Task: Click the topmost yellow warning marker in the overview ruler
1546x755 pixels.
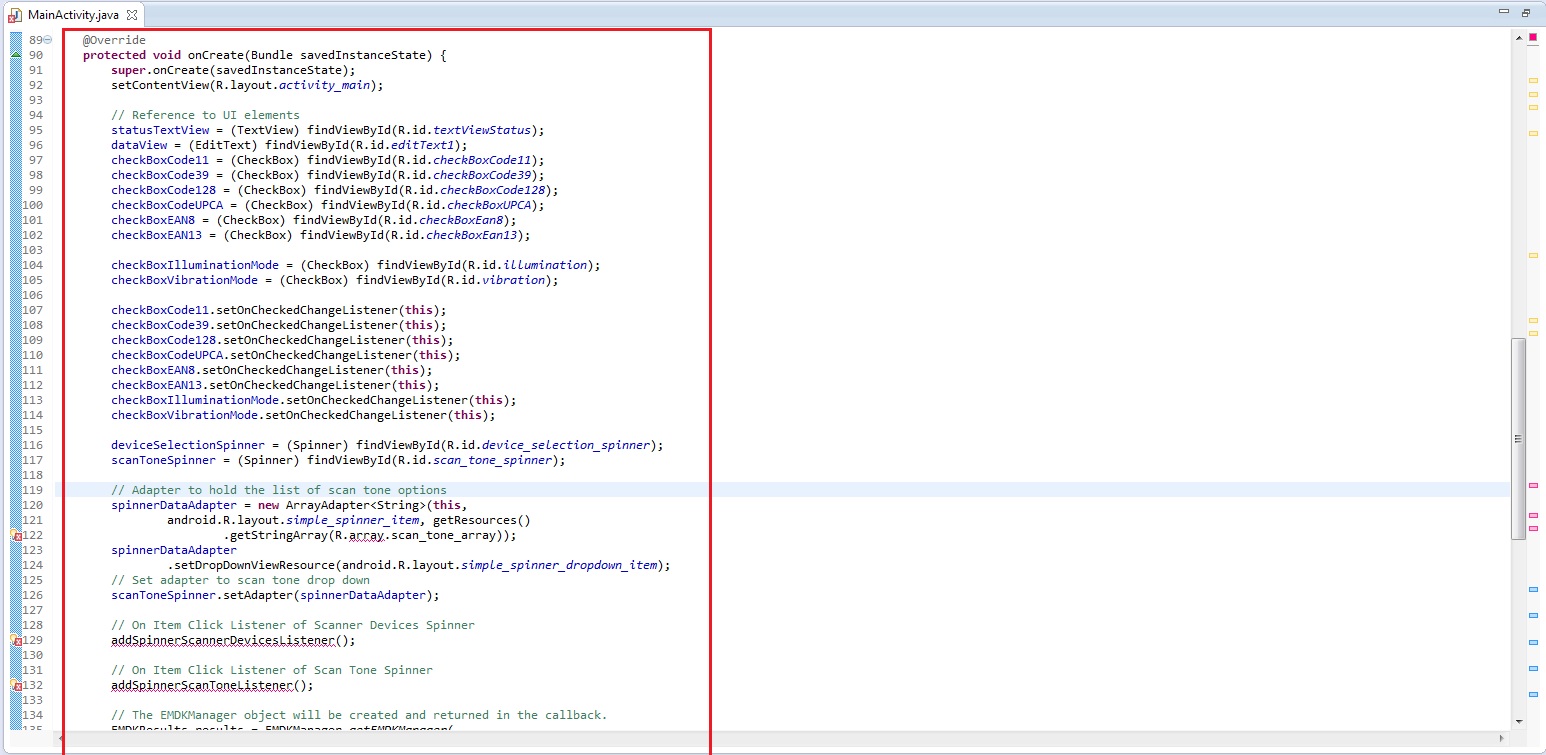Action: [1533, 80]
